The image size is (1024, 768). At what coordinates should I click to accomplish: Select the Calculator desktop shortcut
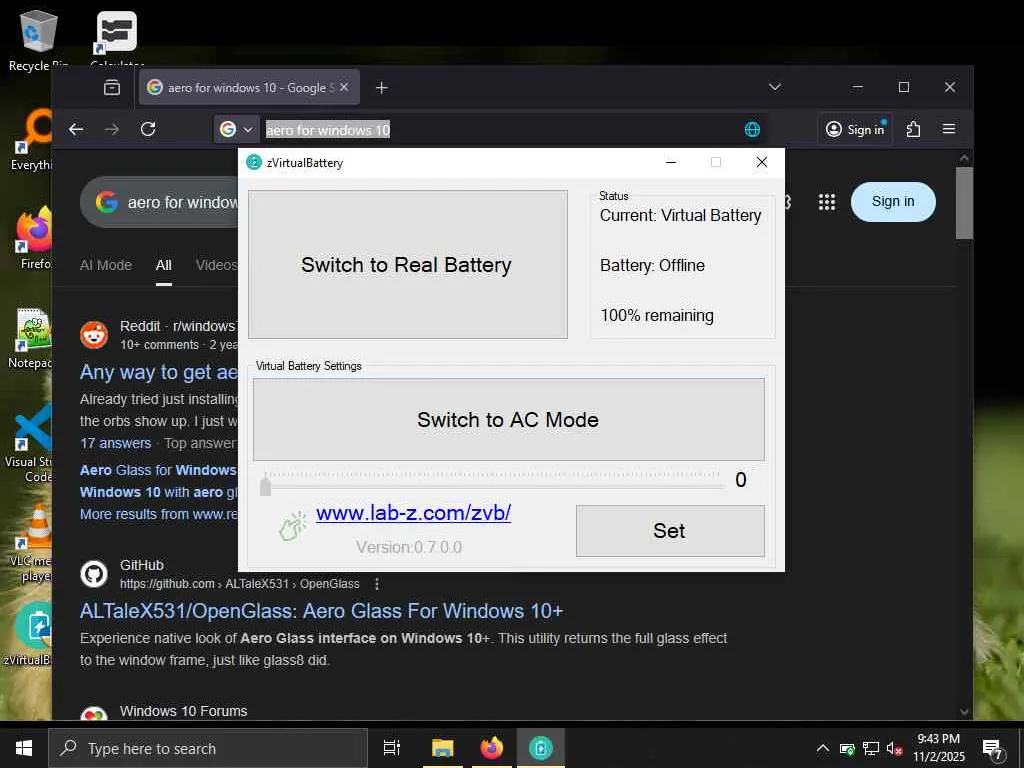(x=117, y=39)
